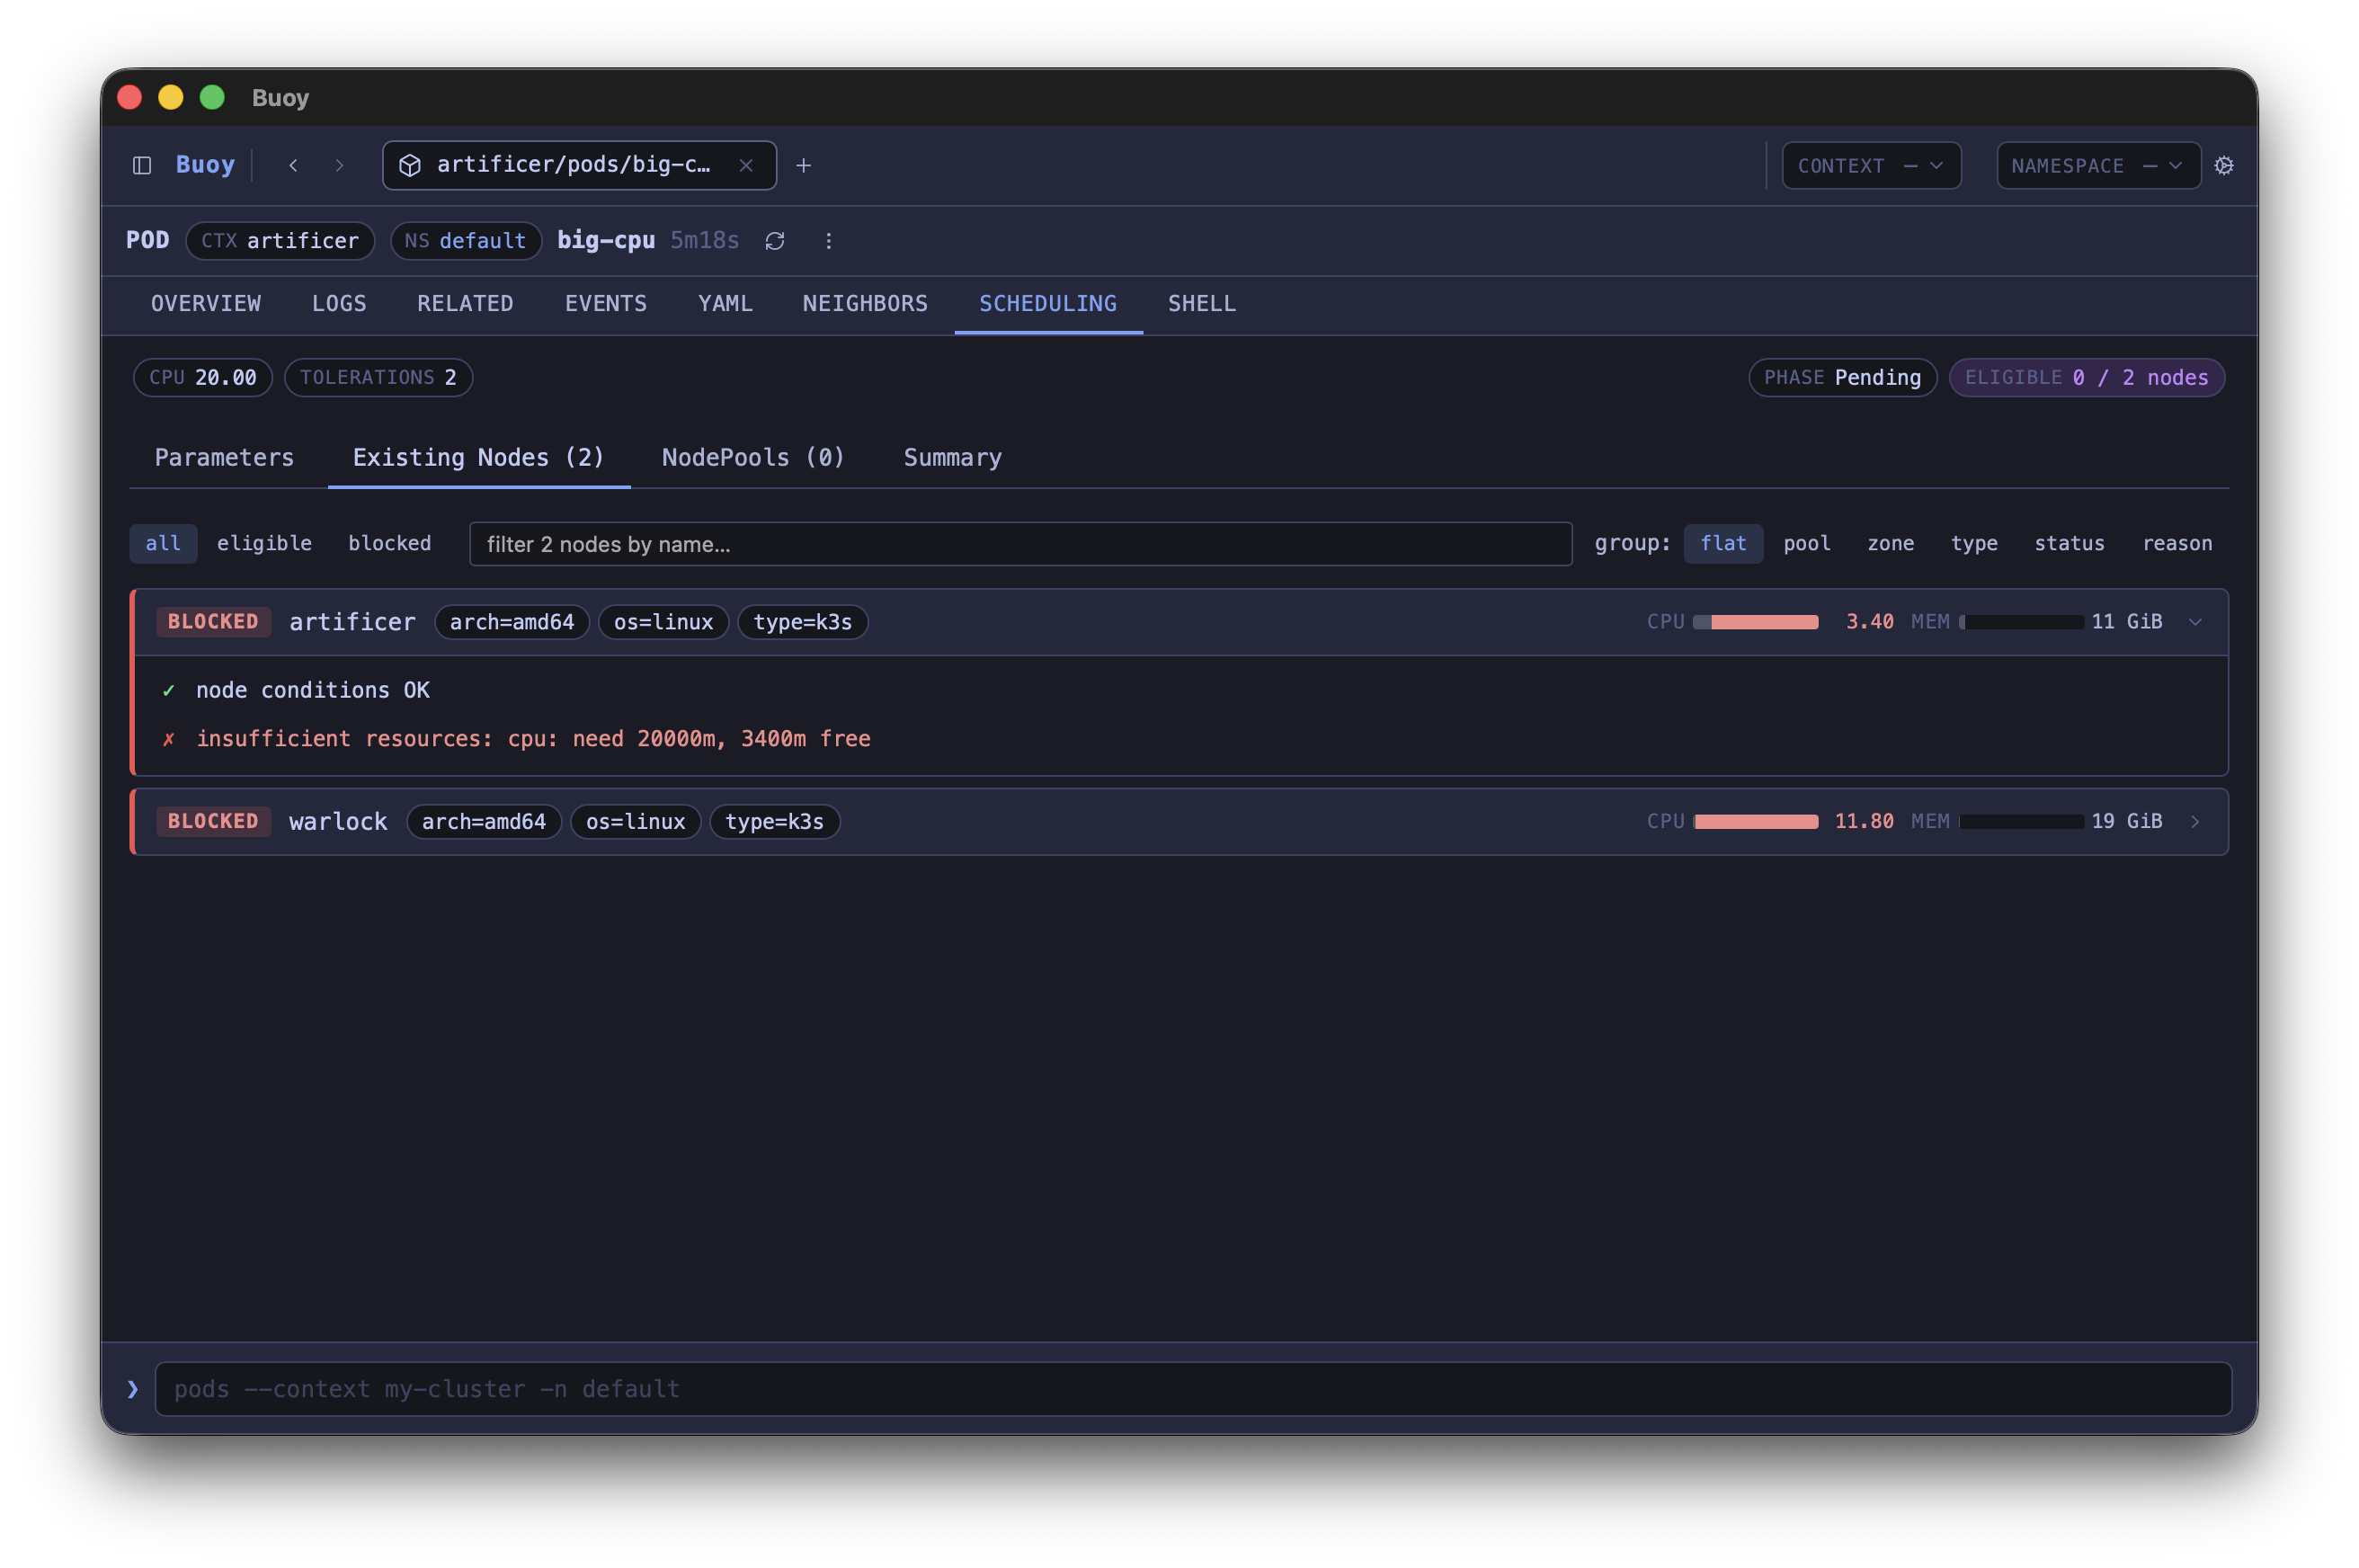Open the EVENTS tab

pos(606,303)
